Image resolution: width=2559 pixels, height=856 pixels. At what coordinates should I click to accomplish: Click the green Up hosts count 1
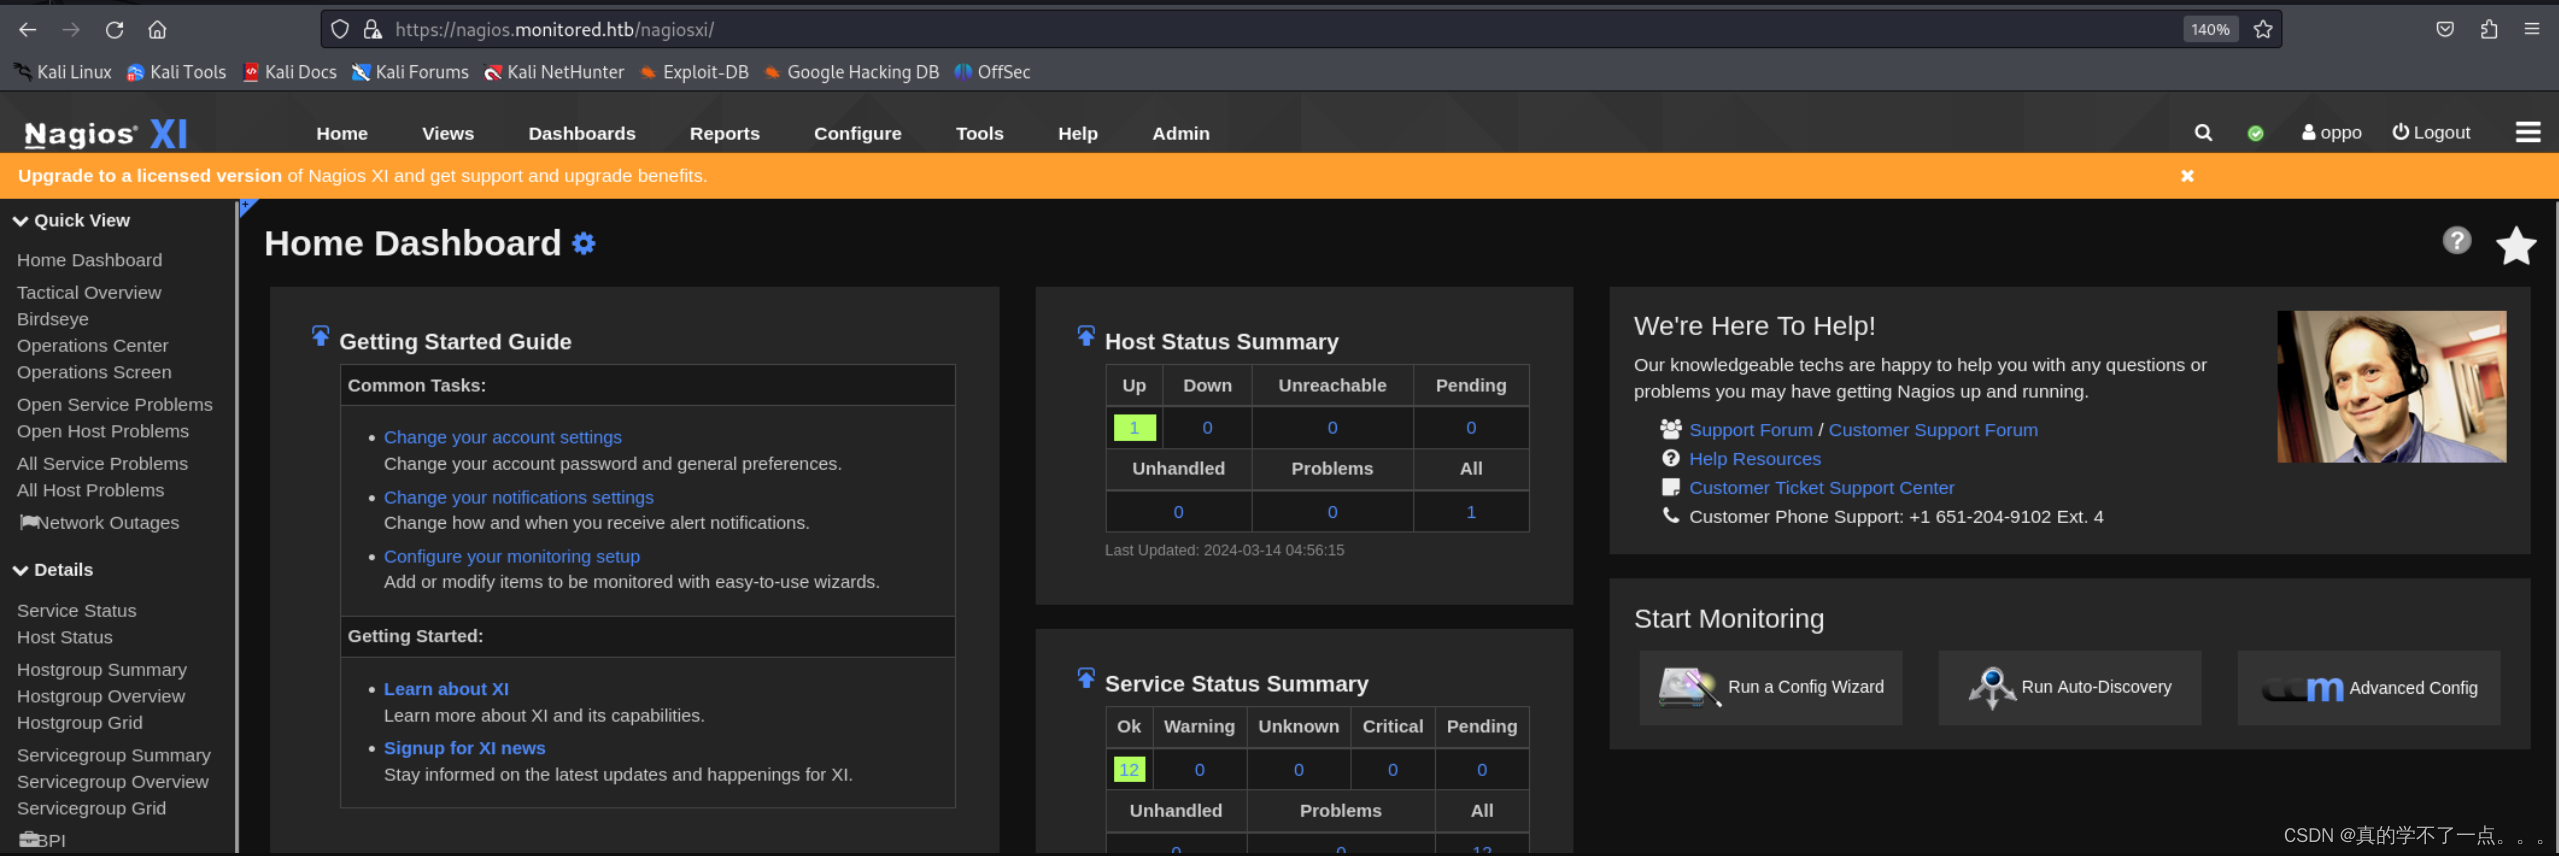point(1134,428)
